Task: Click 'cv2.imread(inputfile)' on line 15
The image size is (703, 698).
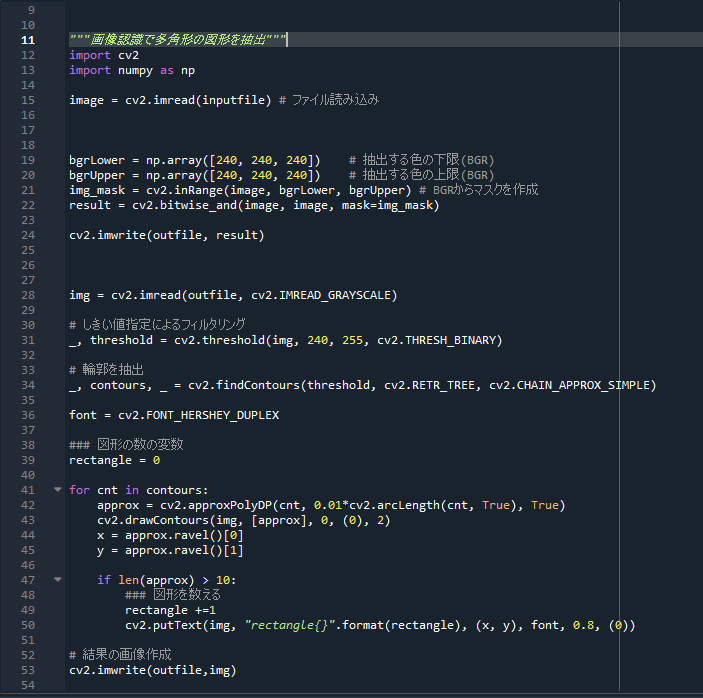Action: [198, 100]
